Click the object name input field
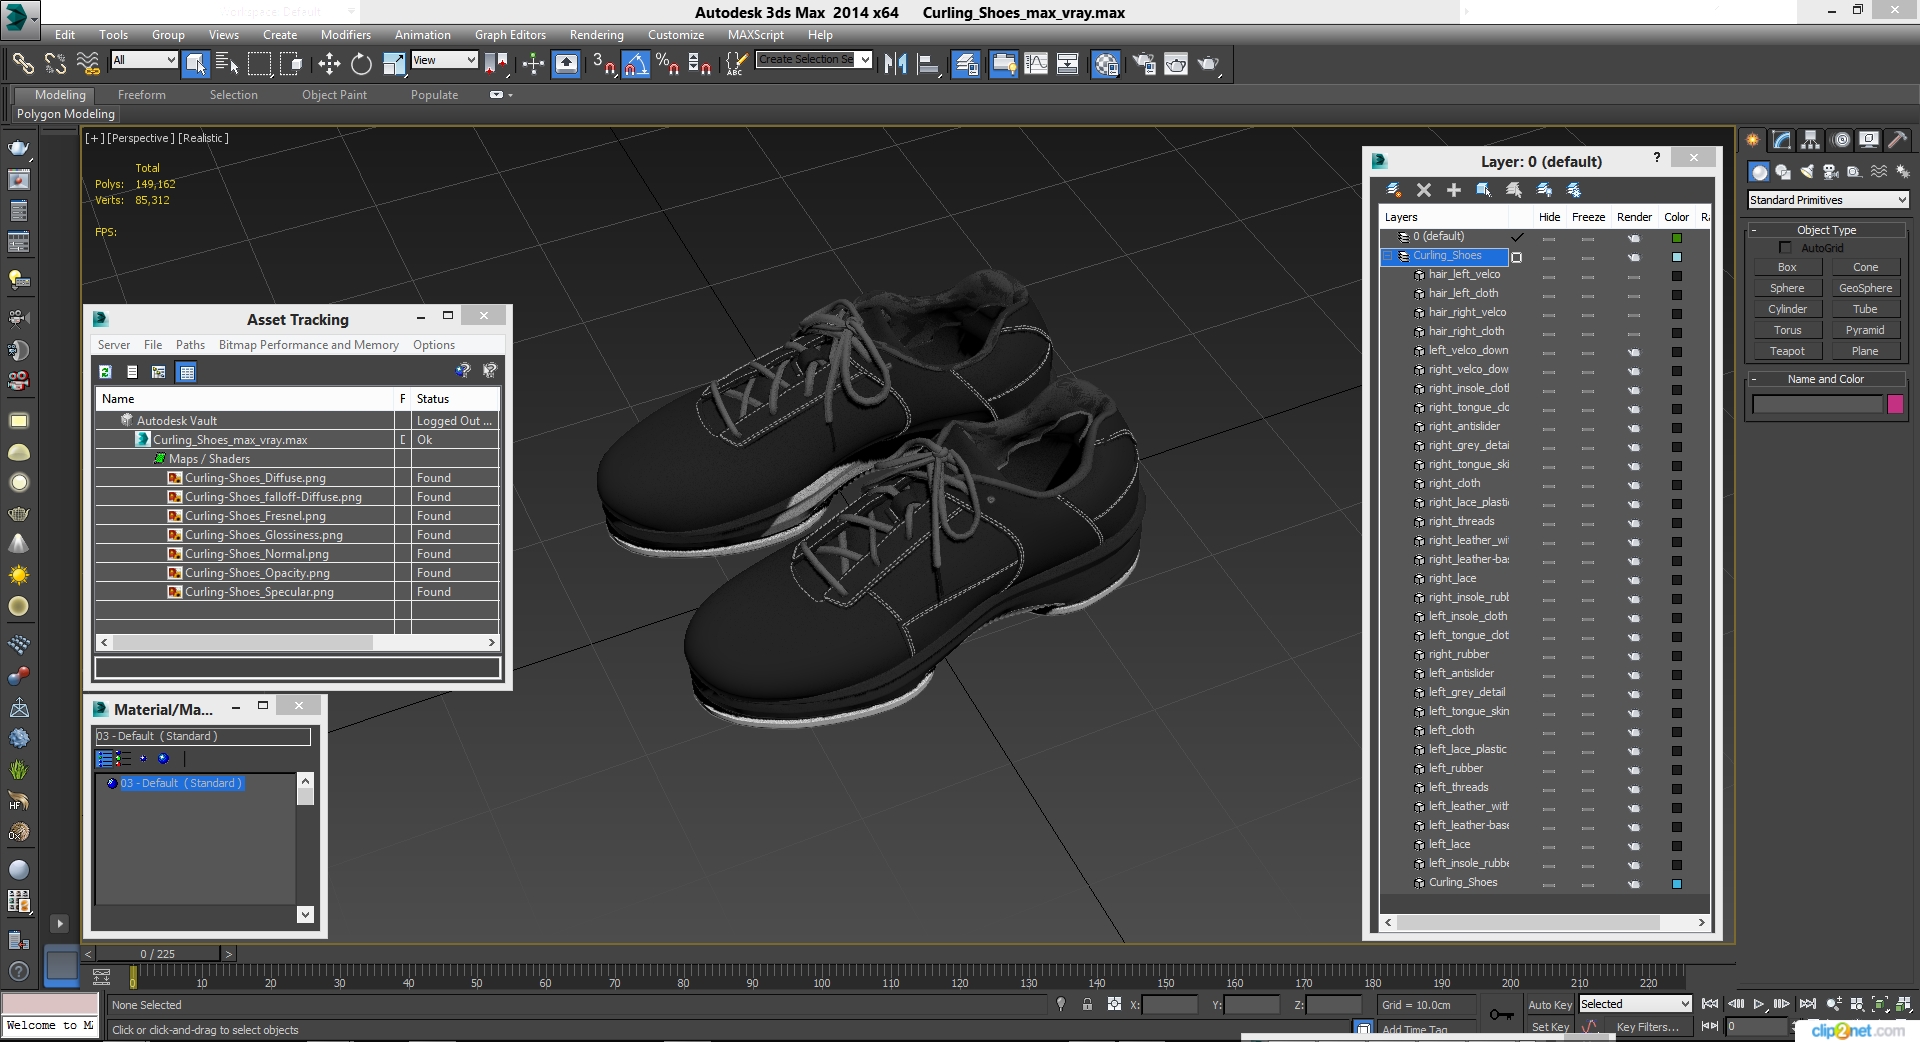The image size is (1920, 1042). point(1817,404)
